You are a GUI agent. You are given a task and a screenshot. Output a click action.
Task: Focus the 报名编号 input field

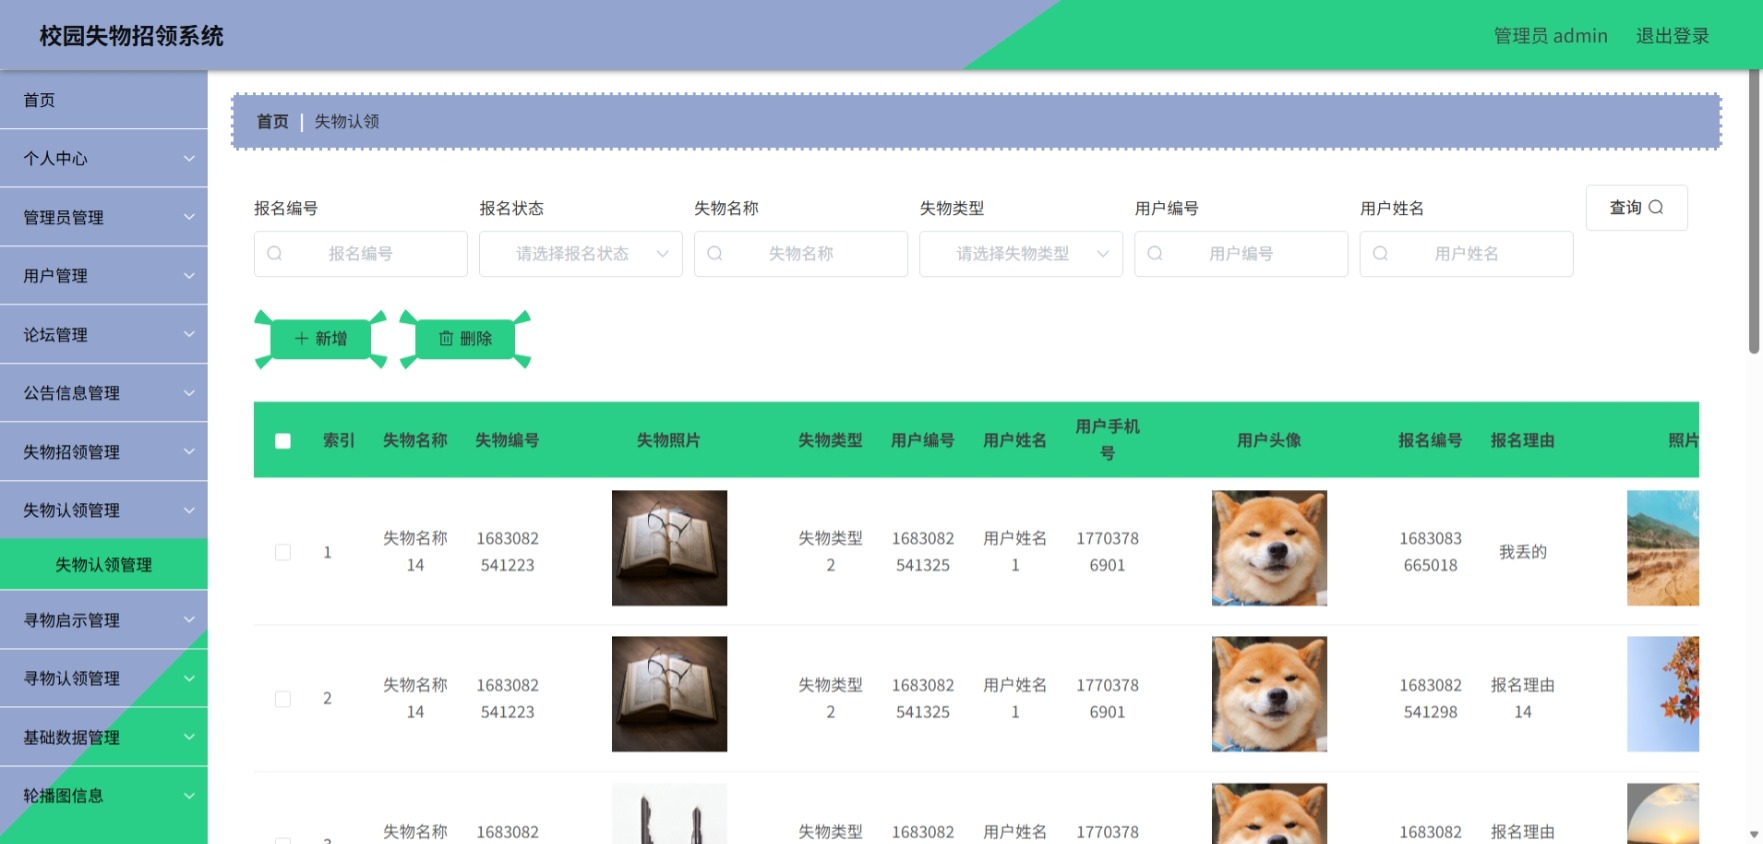pos(361,254)
